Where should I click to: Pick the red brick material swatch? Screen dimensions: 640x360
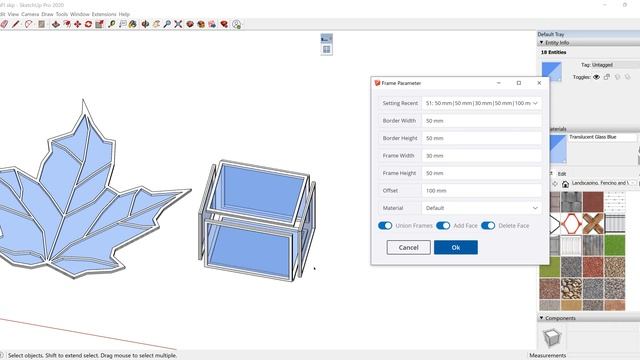[593, 202]
